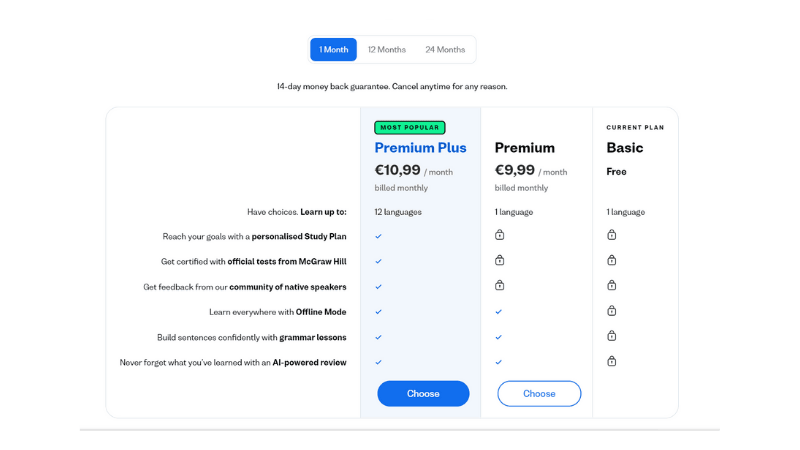Click Premium checkmark for AI-powered review
Screen dimensions: 800x450
pos(498,362)
